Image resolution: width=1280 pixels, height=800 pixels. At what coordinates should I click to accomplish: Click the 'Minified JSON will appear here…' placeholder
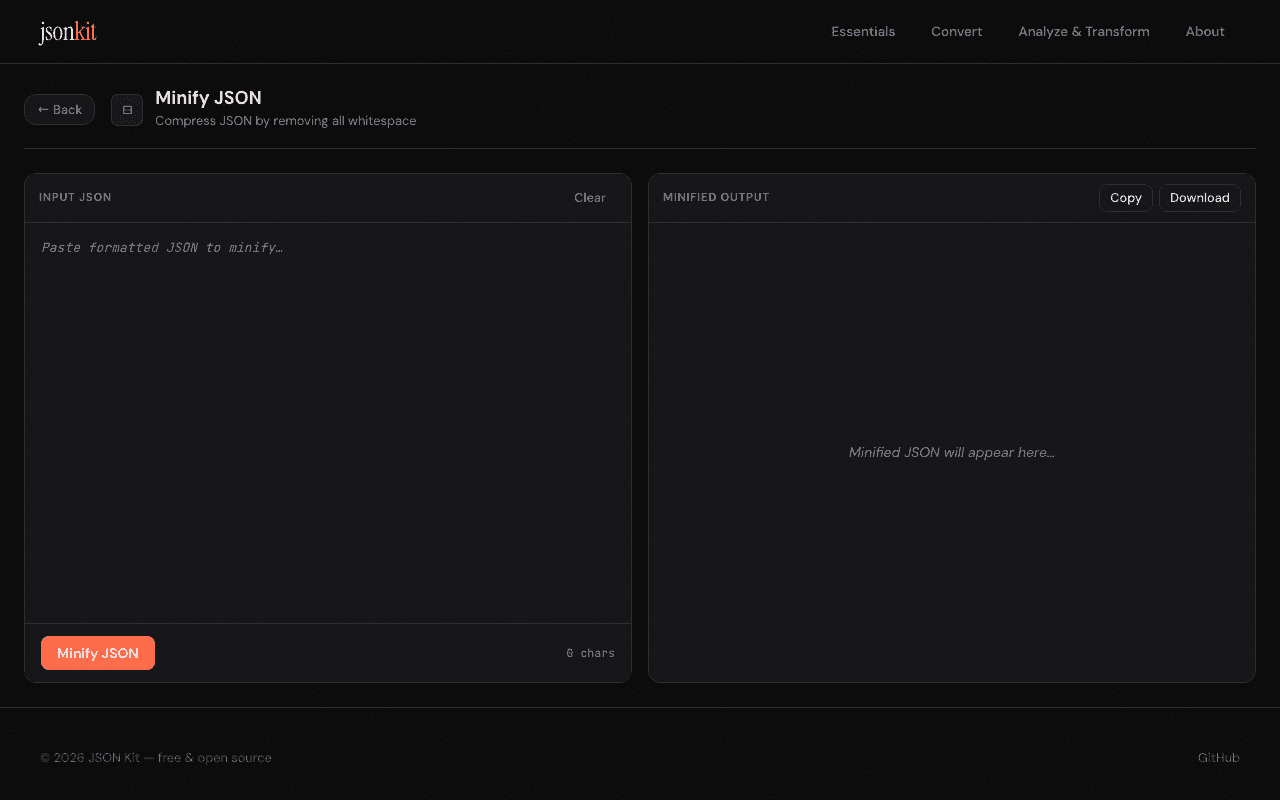[x=952, y=452]
